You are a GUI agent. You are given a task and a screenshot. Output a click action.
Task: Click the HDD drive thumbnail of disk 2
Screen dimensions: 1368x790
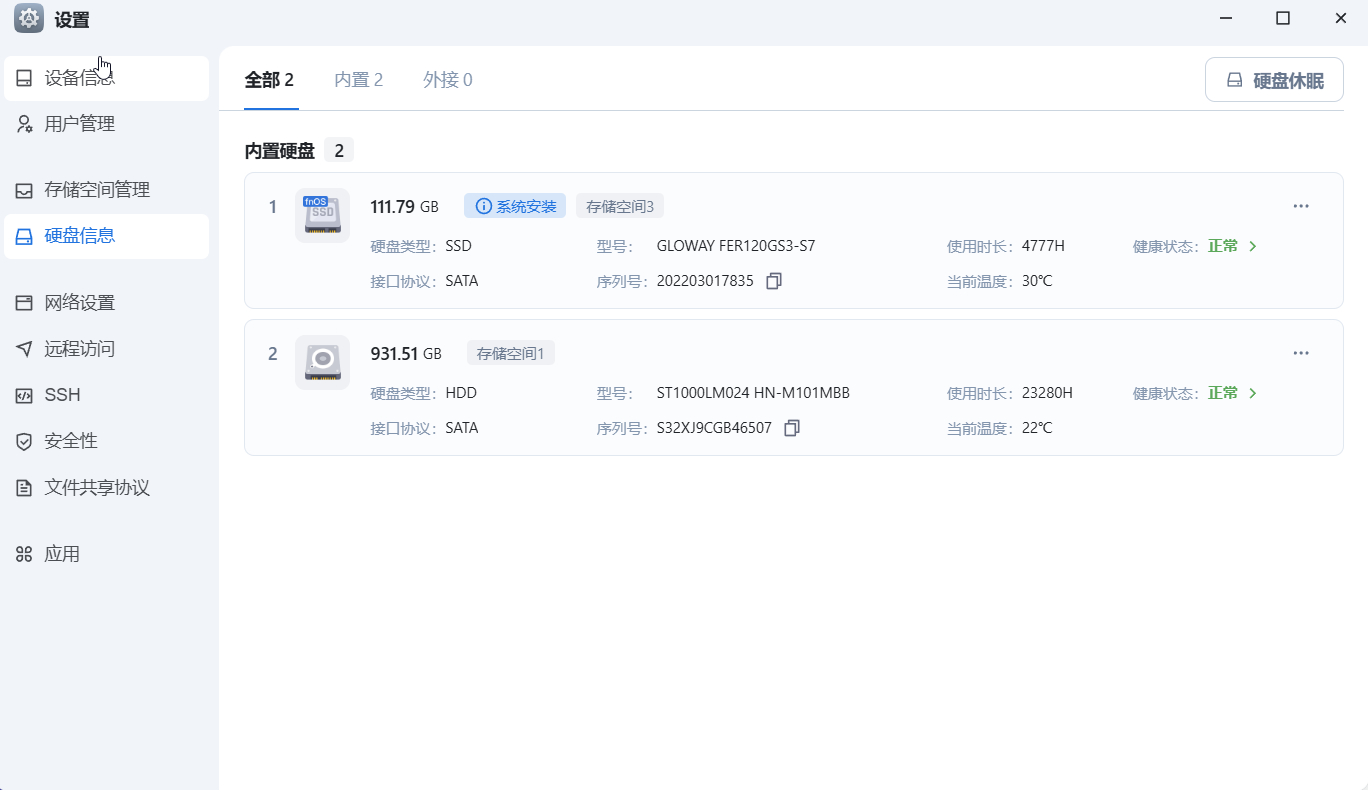(322, 362)
